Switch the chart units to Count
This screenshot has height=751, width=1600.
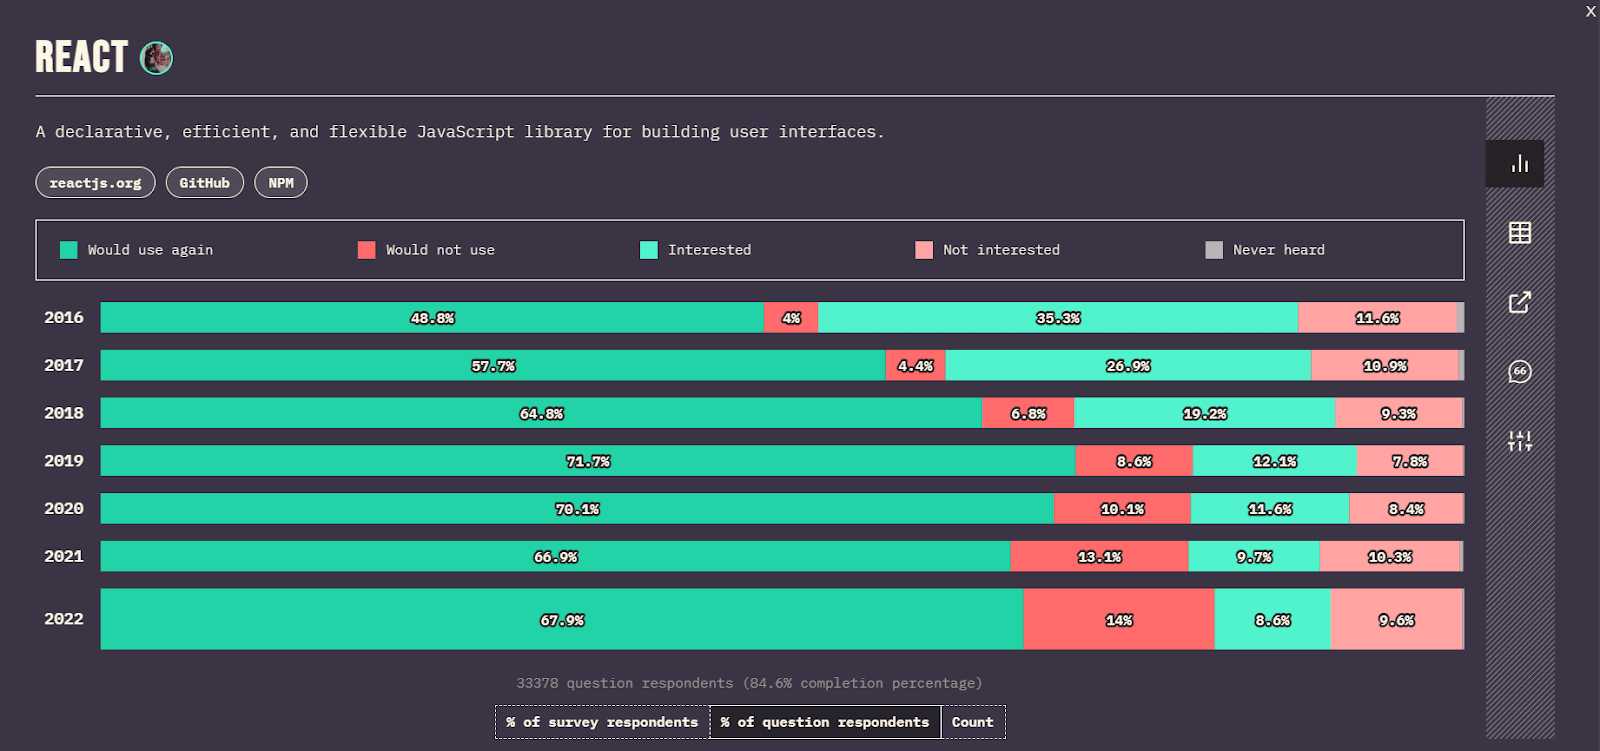(x=972, y=722)
